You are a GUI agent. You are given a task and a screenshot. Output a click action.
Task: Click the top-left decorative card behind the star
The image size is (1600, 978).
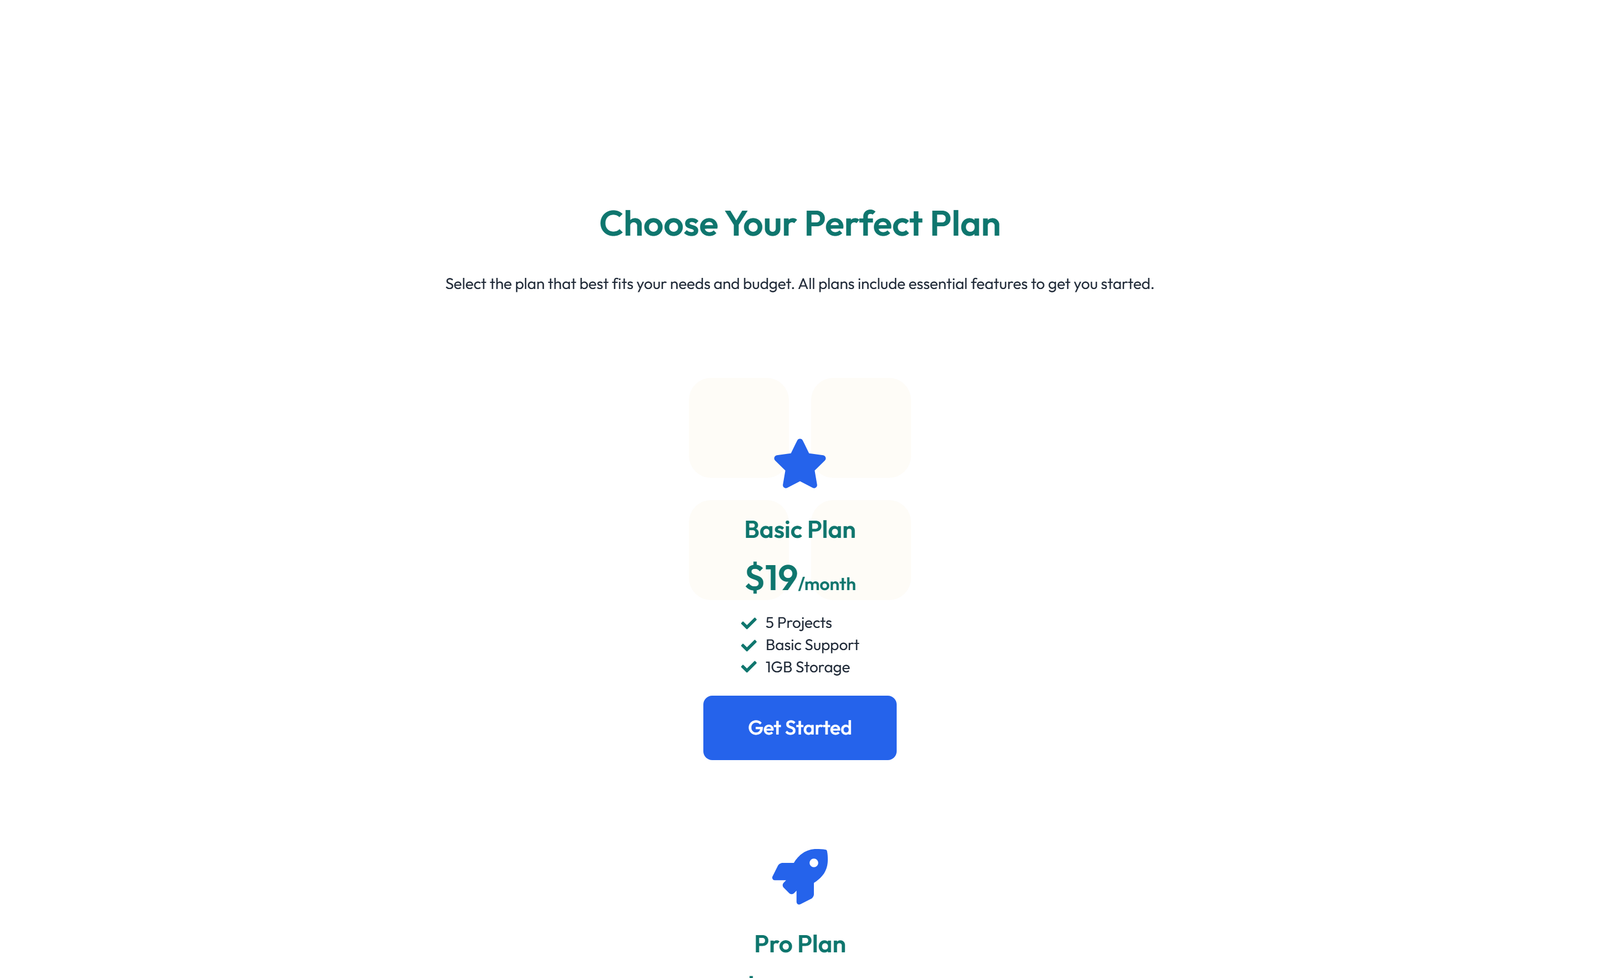[x=739, y=427]
